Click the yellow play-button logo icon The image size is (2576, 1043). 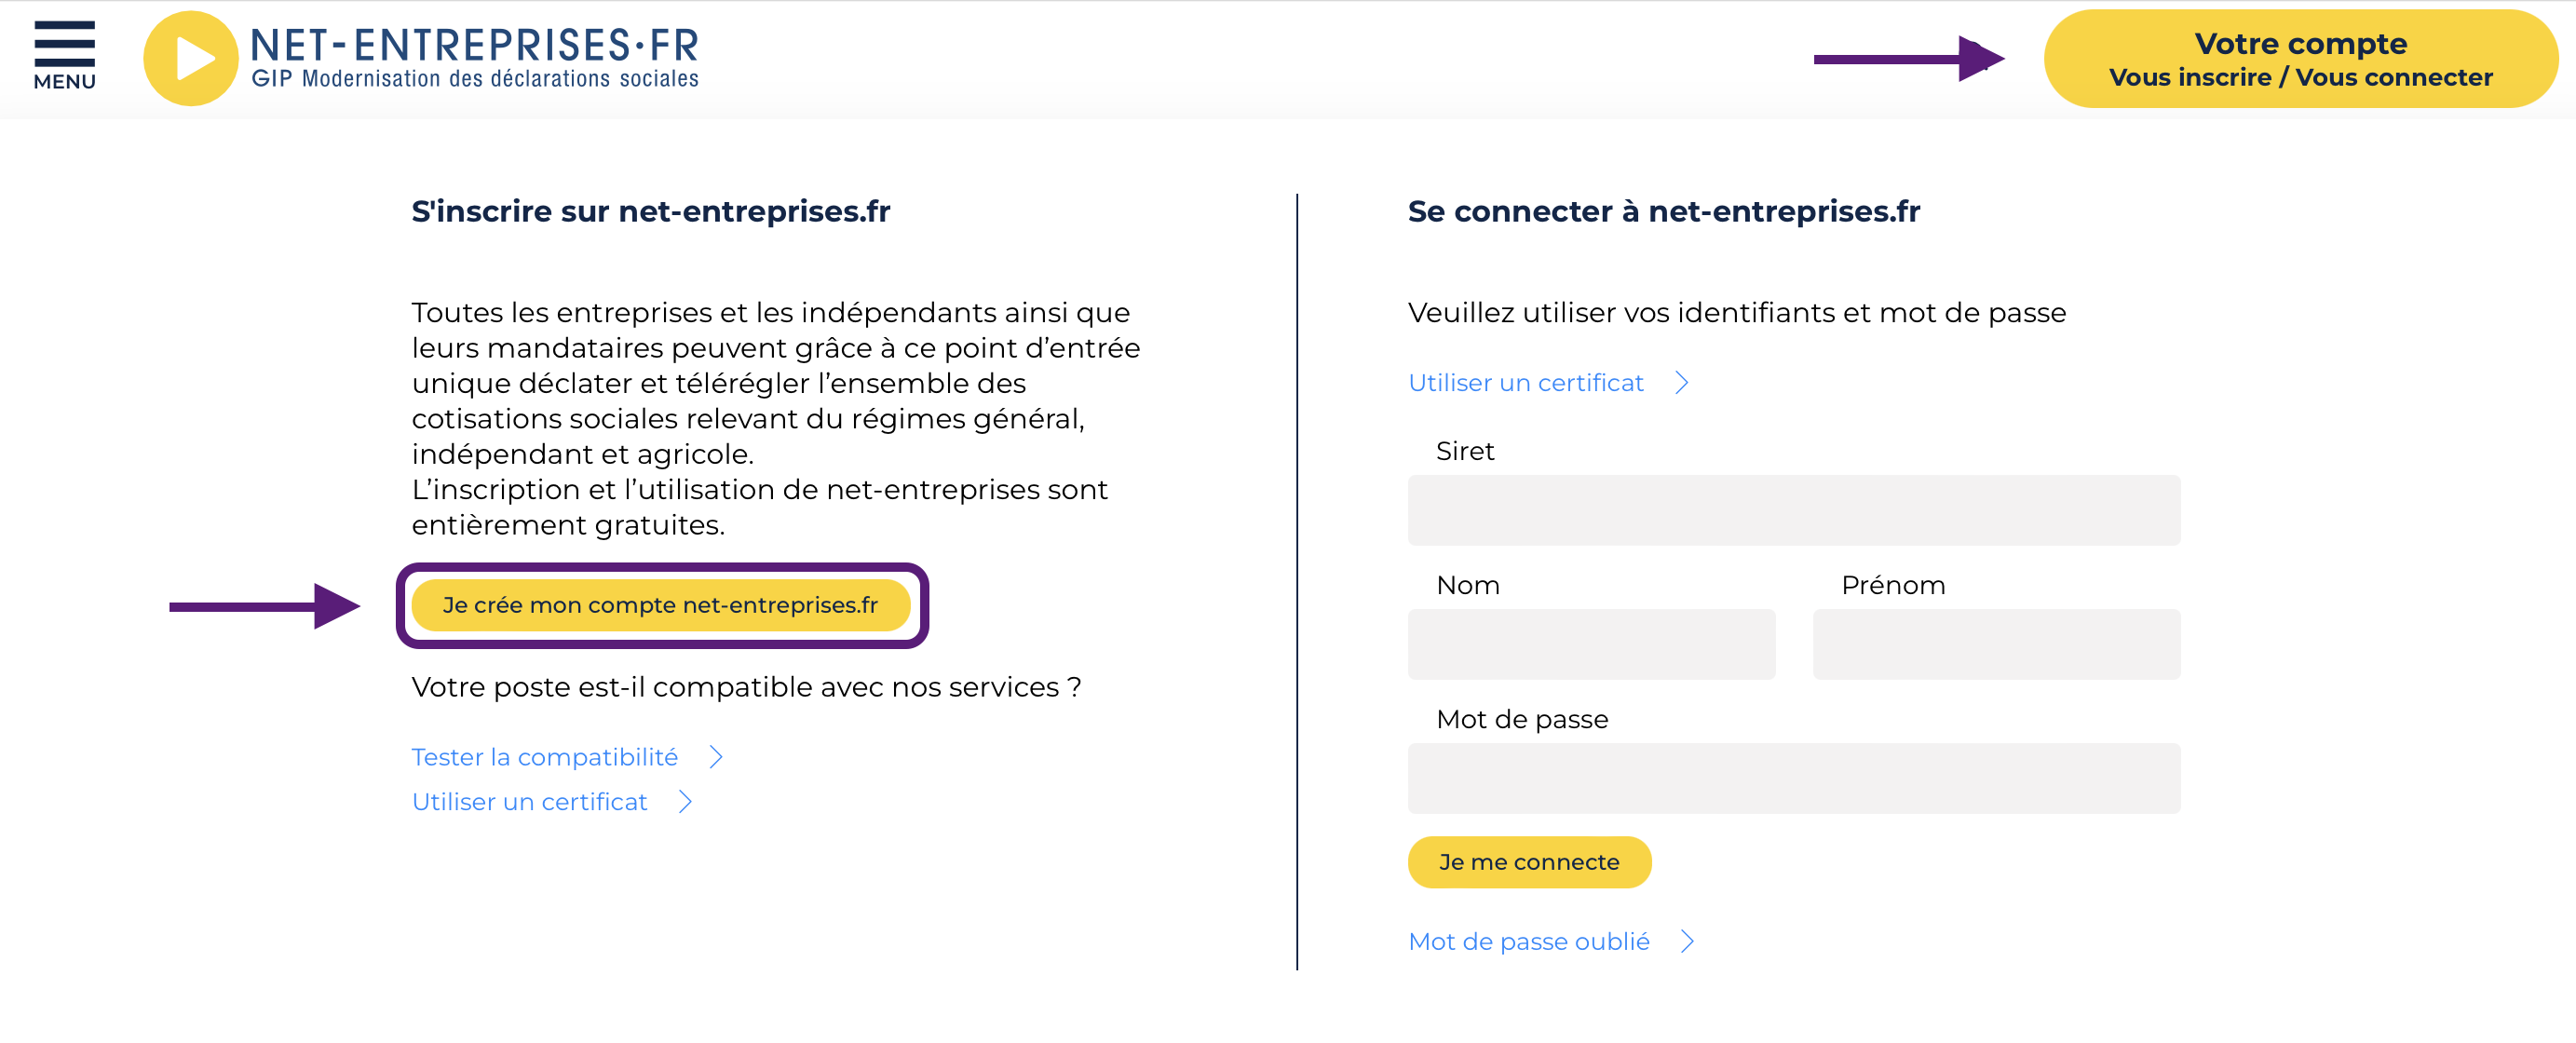pos(190,58)
